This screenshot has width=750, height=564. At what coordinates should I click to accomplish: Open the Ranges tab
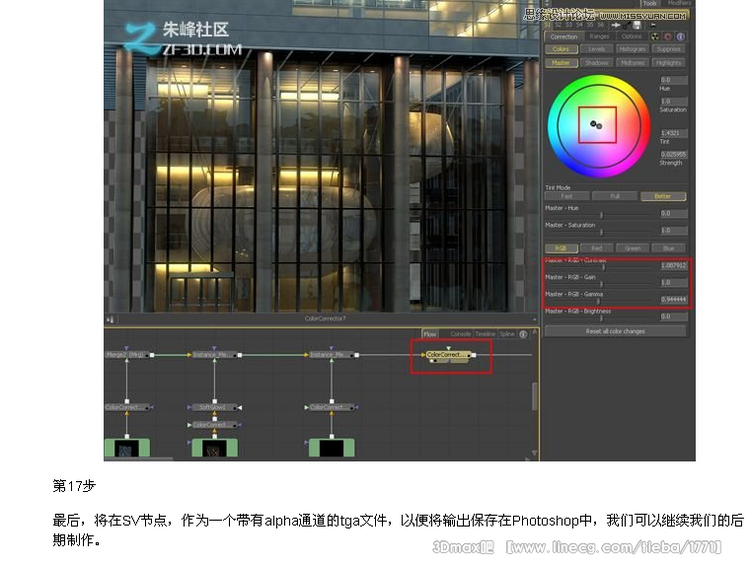point(599,36)
